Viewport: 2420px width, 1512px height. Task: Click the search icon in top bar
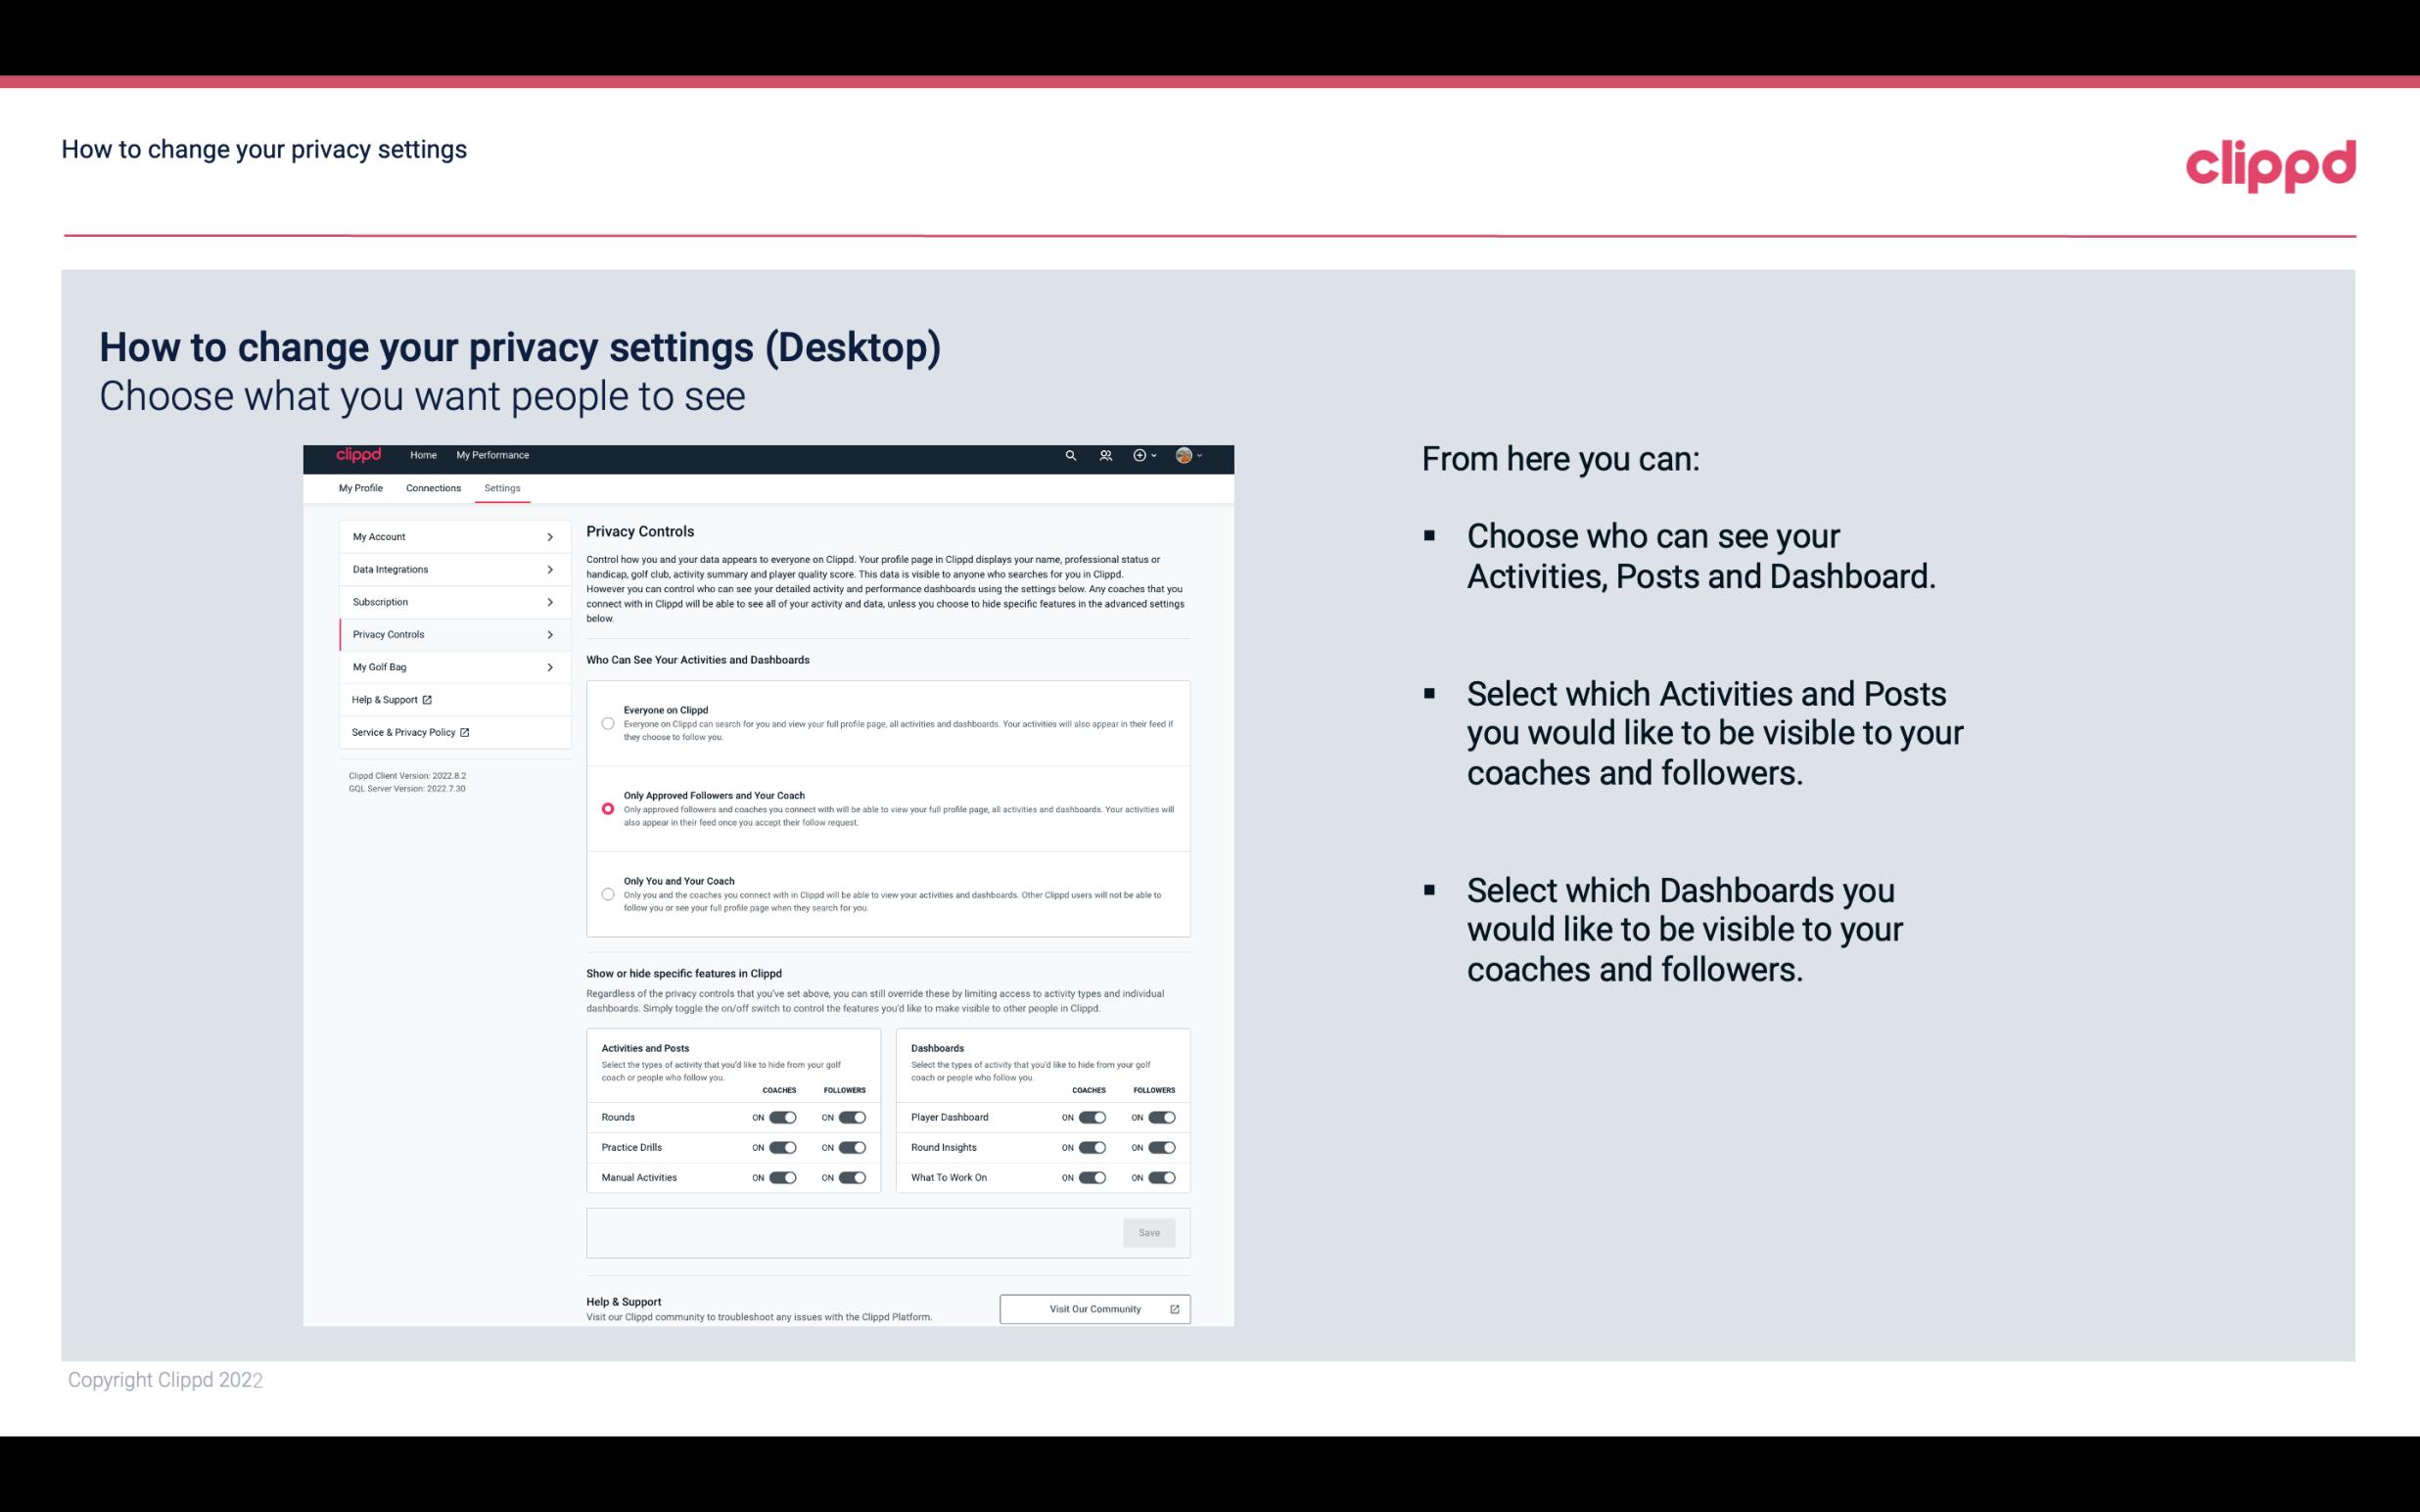pos(1070,455)
